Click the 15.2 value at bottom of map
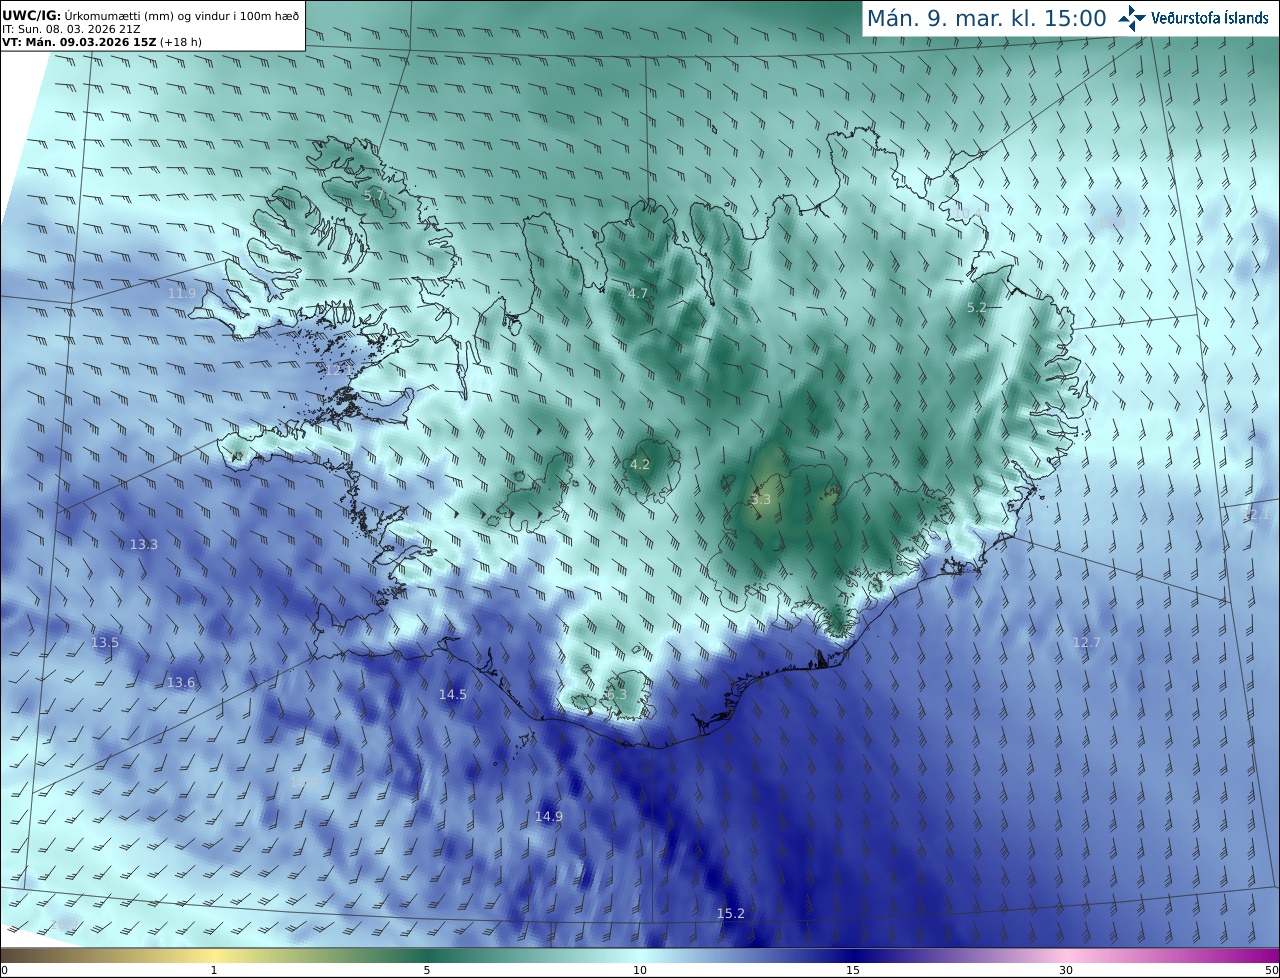This screenshot has width=1280, height=978. 731,913
